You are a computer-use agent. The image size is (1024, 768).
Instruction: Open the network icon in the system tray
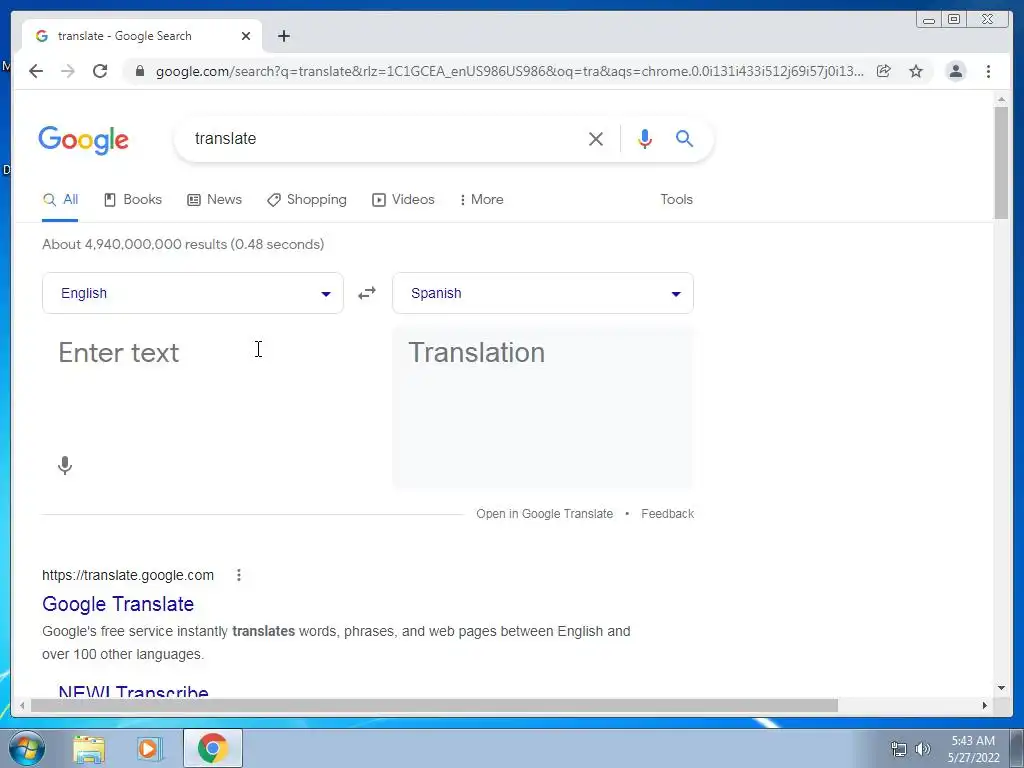(x=899, y=749)
